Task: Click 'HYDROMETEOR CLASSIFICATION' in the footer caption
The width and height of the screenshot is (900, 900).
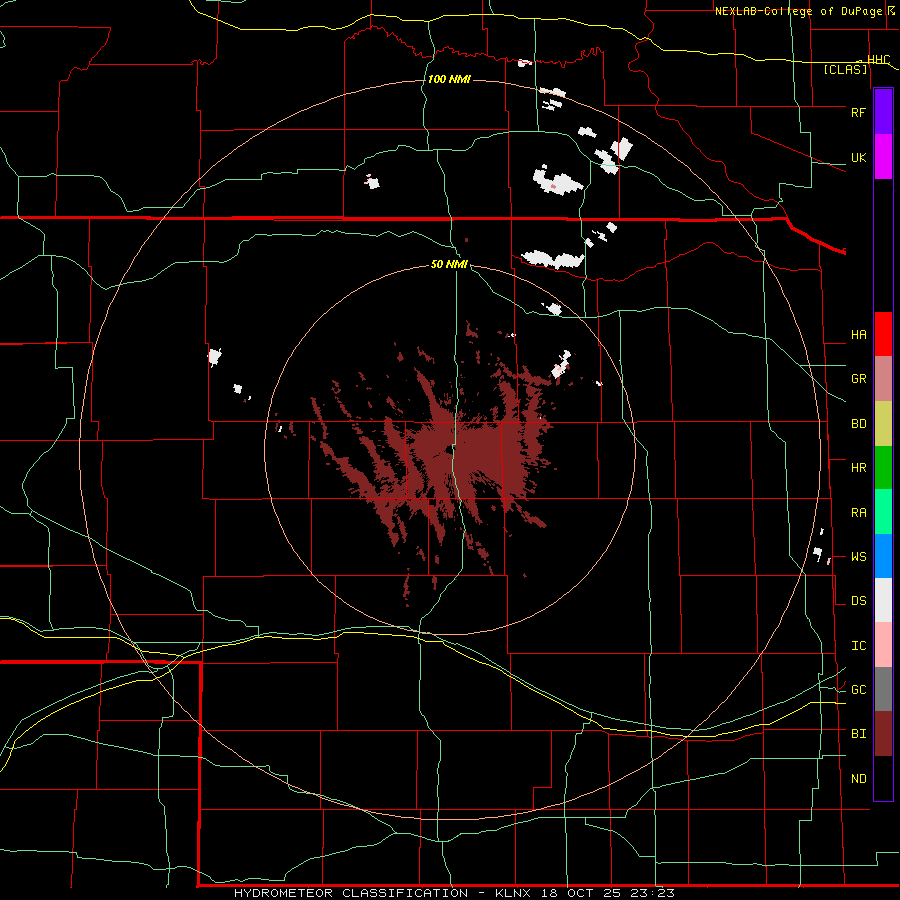Action: (x=351, y=893)
